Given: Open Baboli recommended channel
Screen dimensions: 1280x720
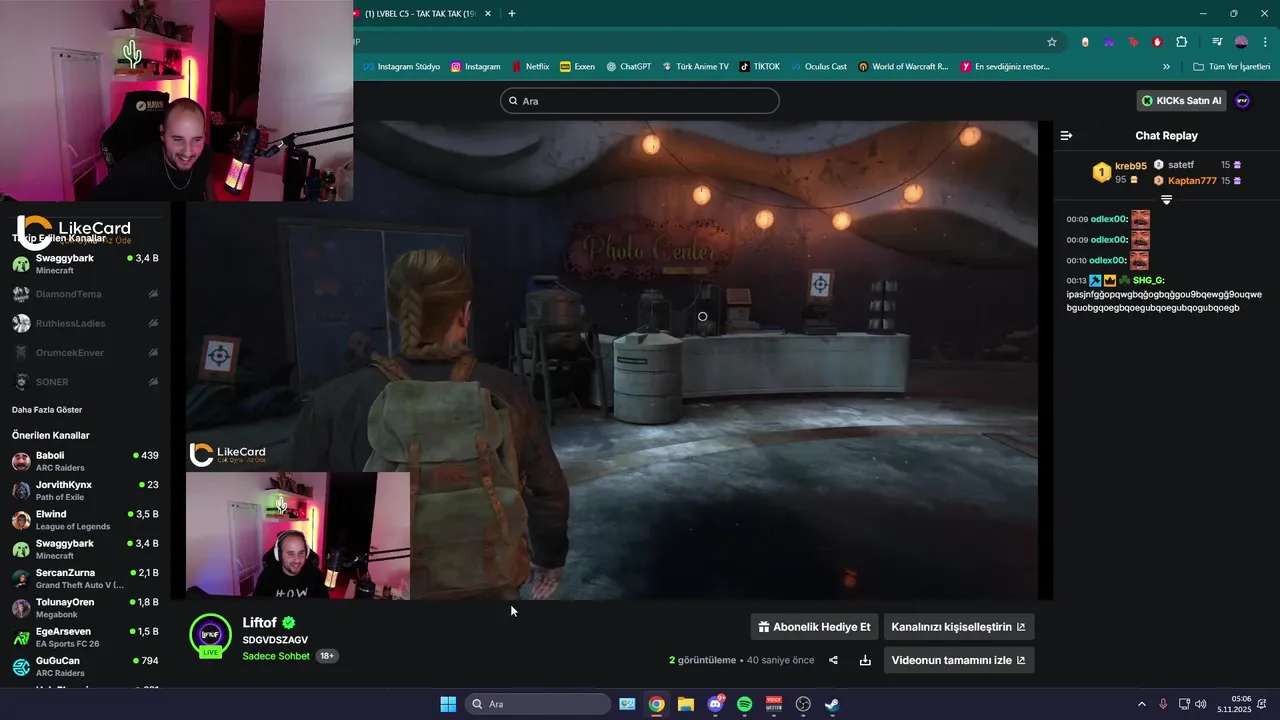Looking at the screenshot, I should [85, 461].
